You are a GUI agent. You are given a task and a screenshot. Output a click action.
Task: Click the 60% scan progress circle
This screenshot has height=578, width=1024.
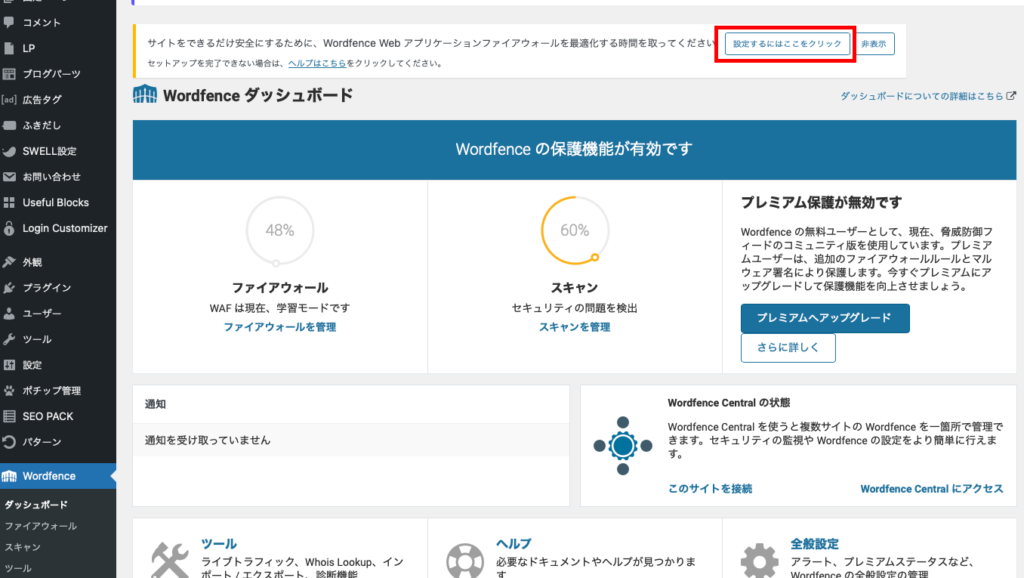click(575, 231)
